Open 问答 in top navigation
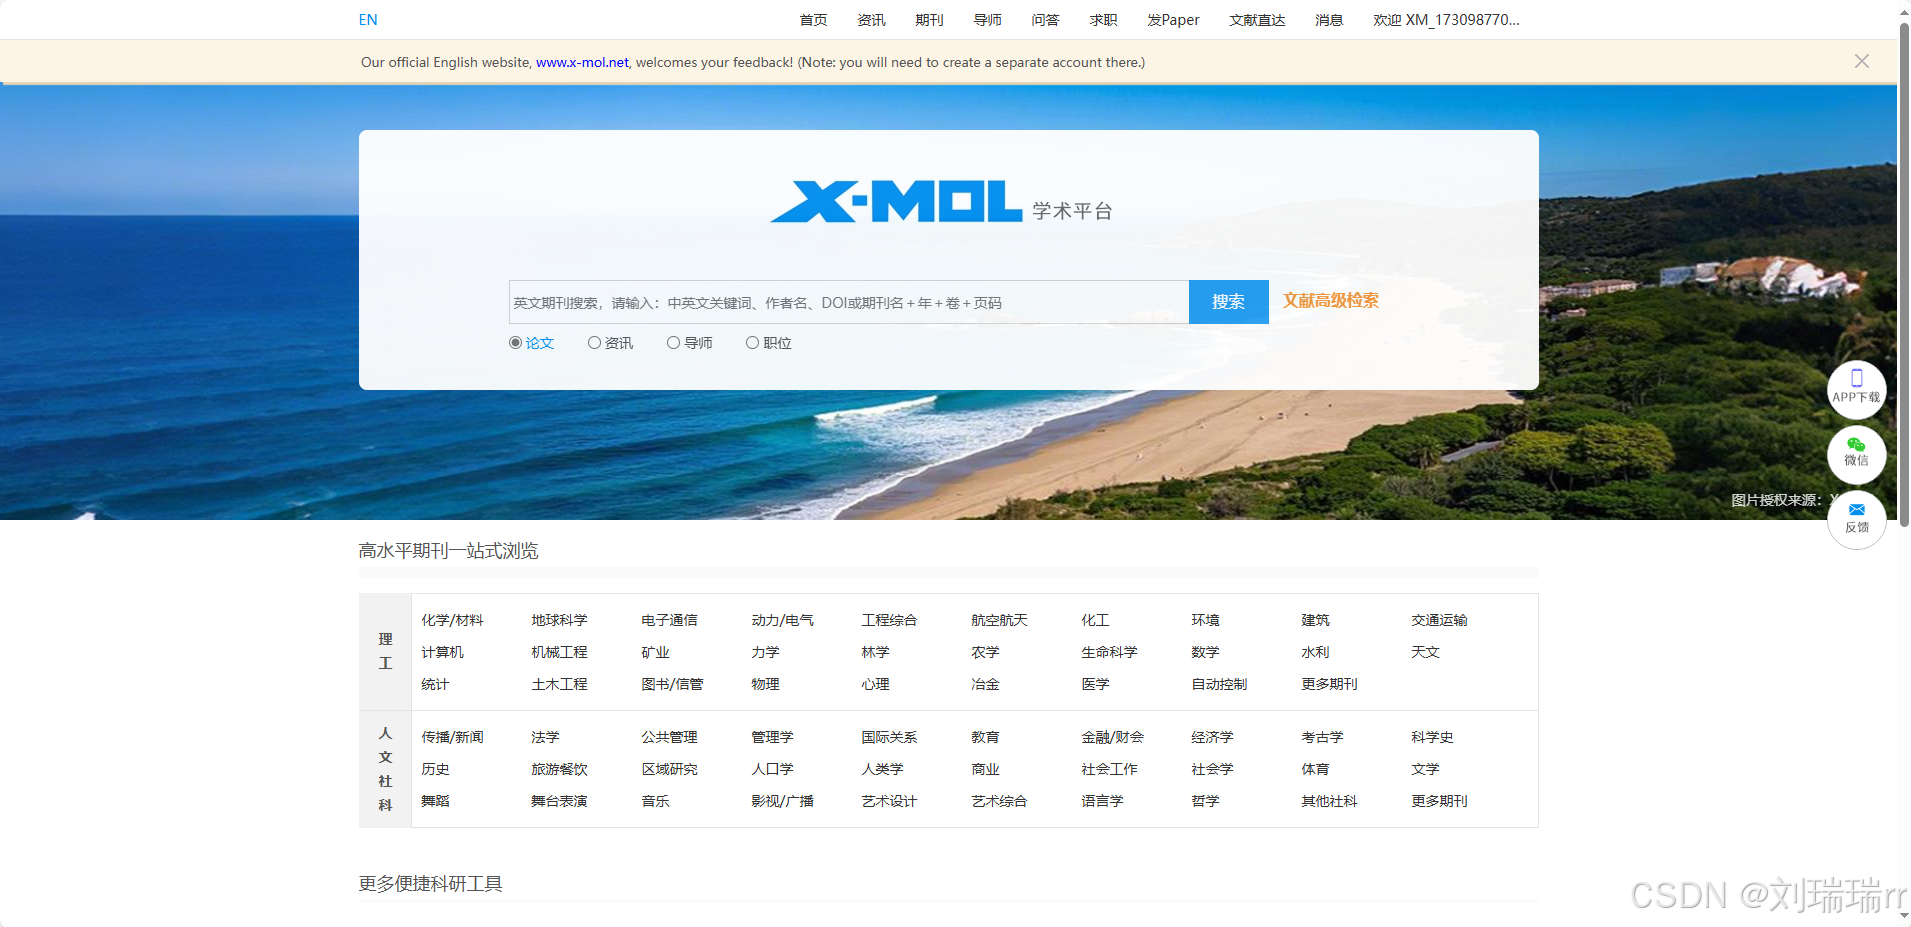The width and height of the screenshot is (1911, 927). point(1045,20)
